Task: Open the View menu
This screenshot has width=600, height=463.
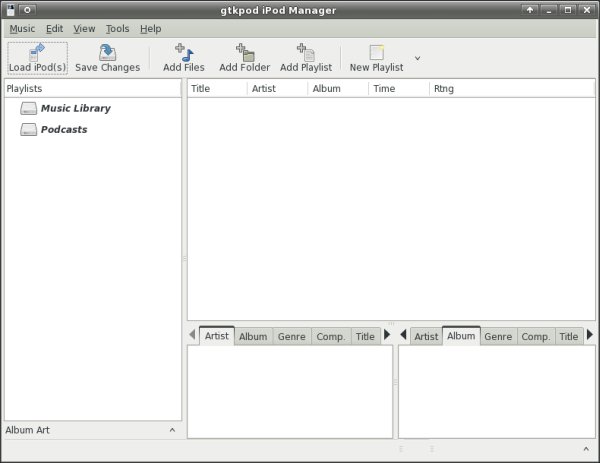Action: point(84,29)
